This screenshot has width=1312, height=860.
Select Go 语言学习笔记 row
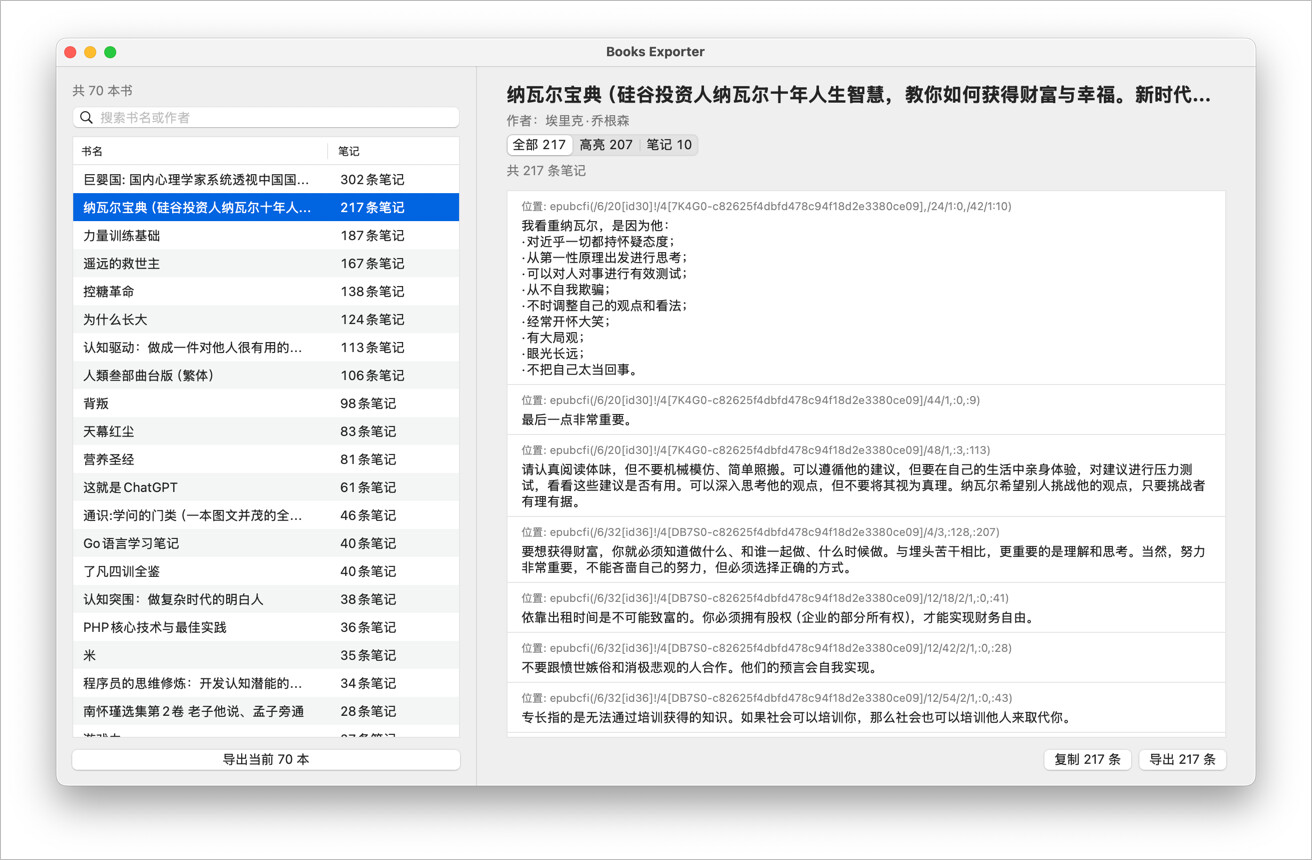[266, 544]
